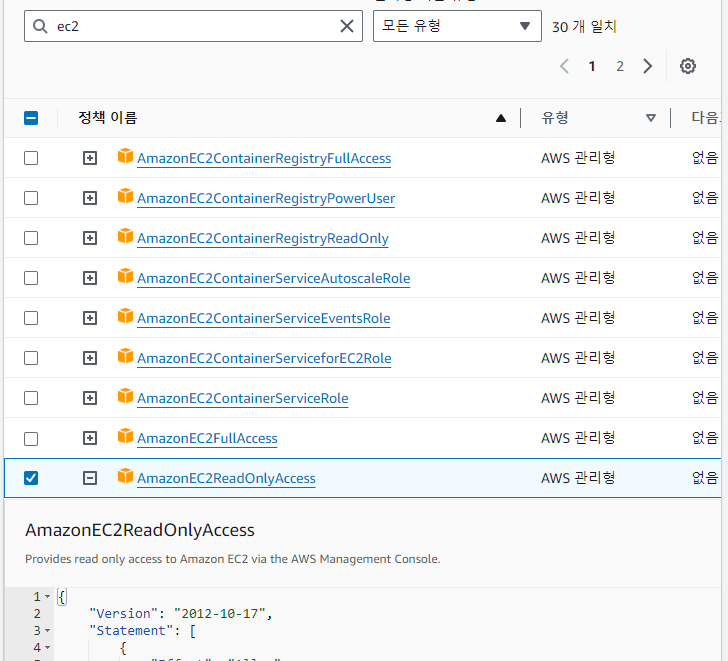This screenshot has height=661, width=728.
Task: Check AmazonEC2ContainerRegistryFullAccess checkbox
Action: [x=31, y=158]
